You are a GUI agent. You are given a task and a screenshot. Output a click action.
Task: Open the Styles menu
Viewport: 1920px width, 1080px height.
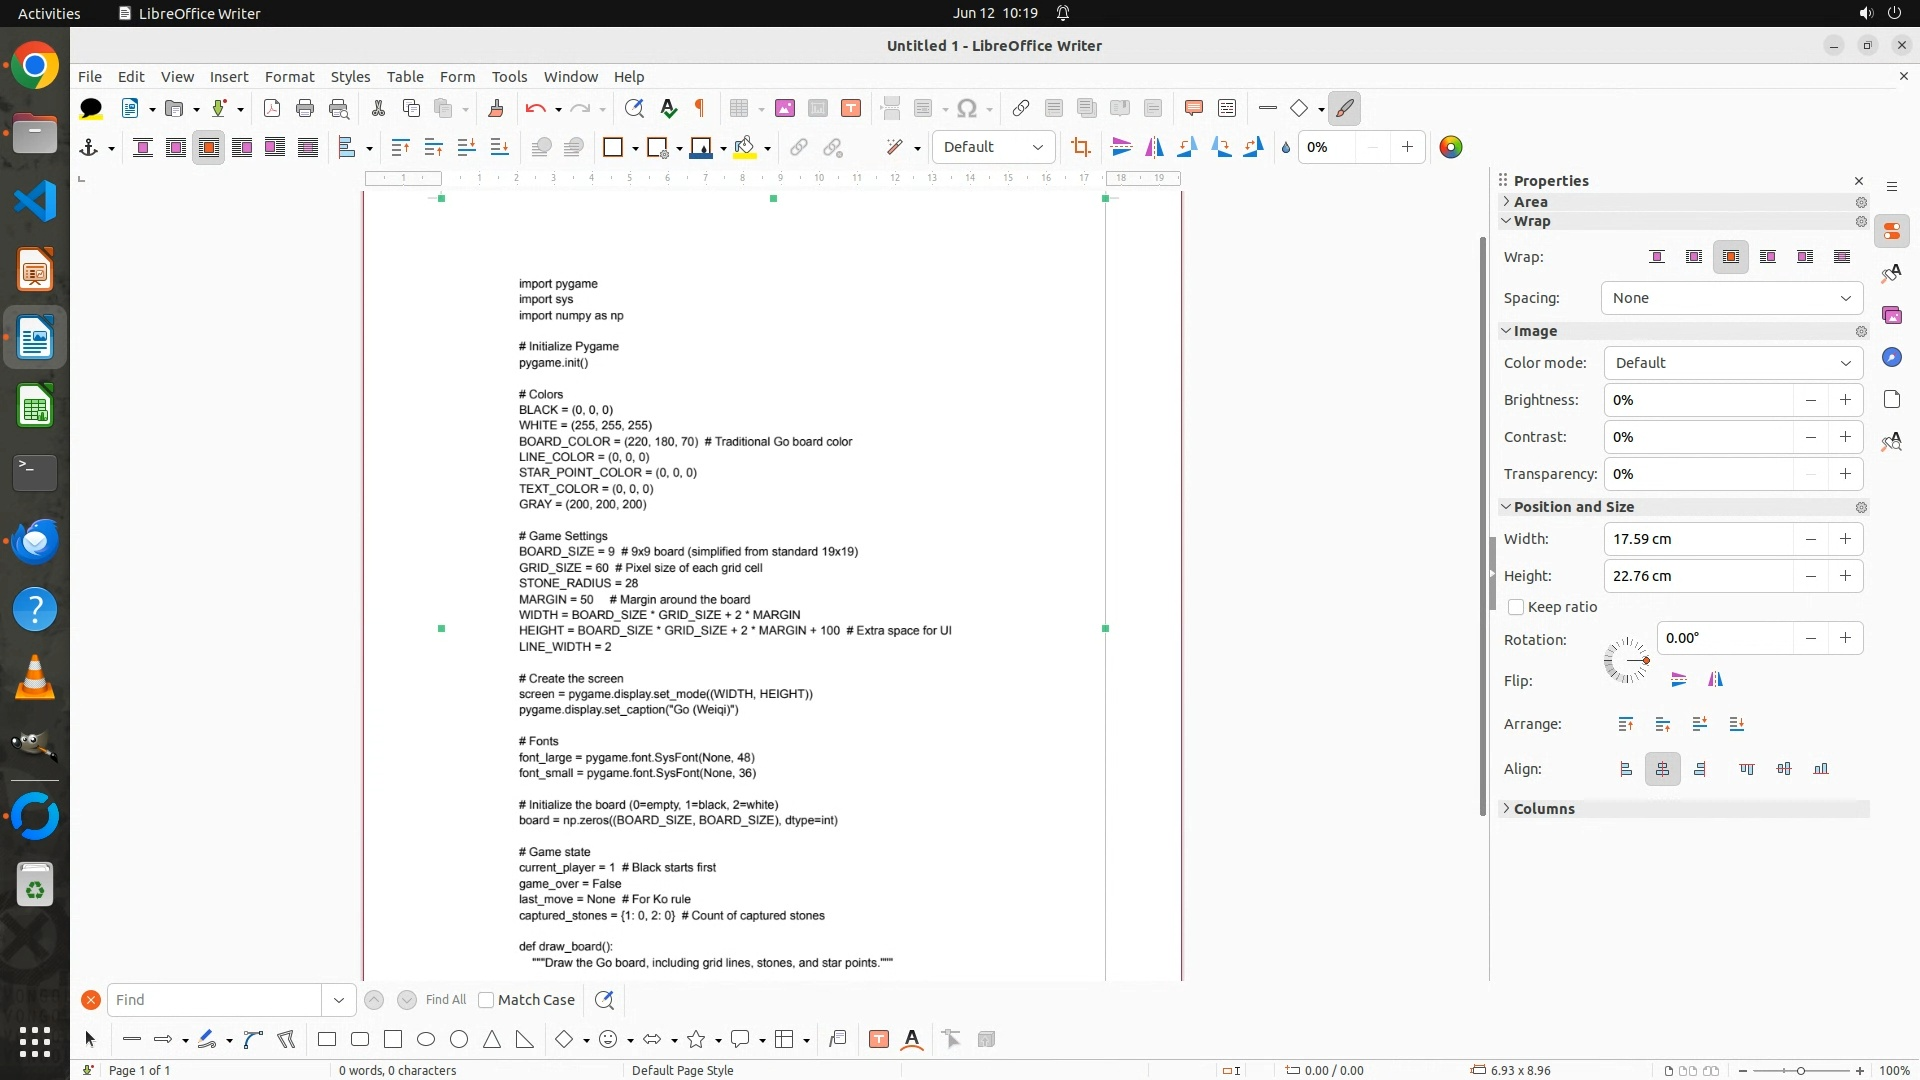350,77
